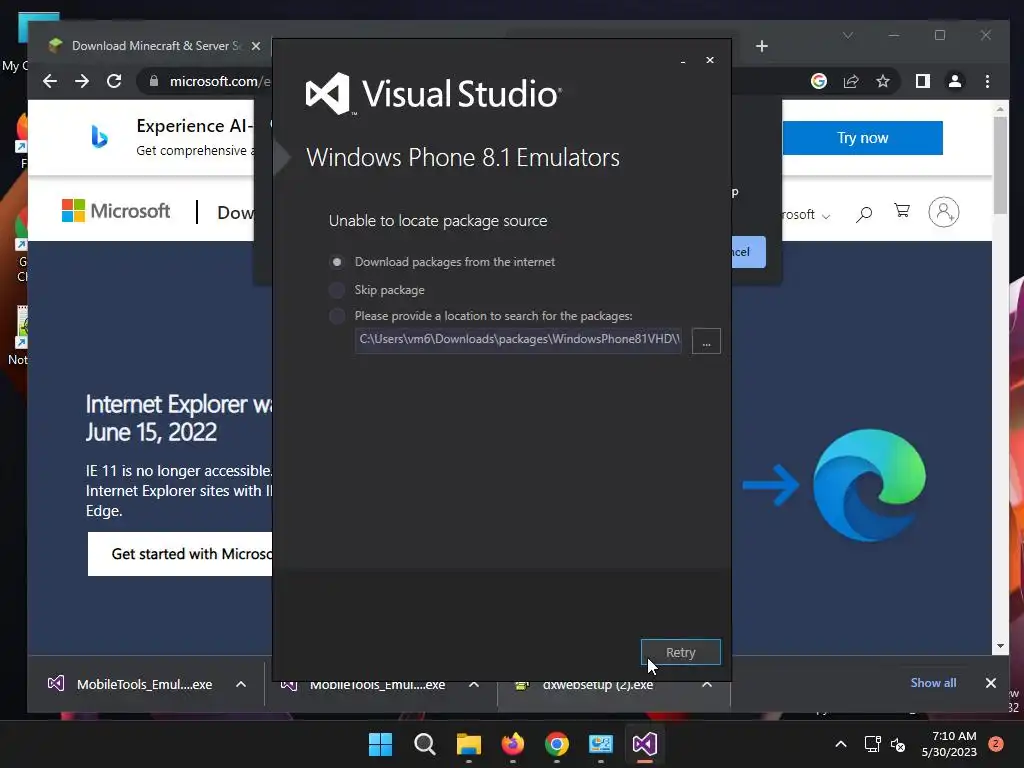Click the Microsoft Edge logo image
This screenshot has width=1024, height=768.
tap(869, 485)
